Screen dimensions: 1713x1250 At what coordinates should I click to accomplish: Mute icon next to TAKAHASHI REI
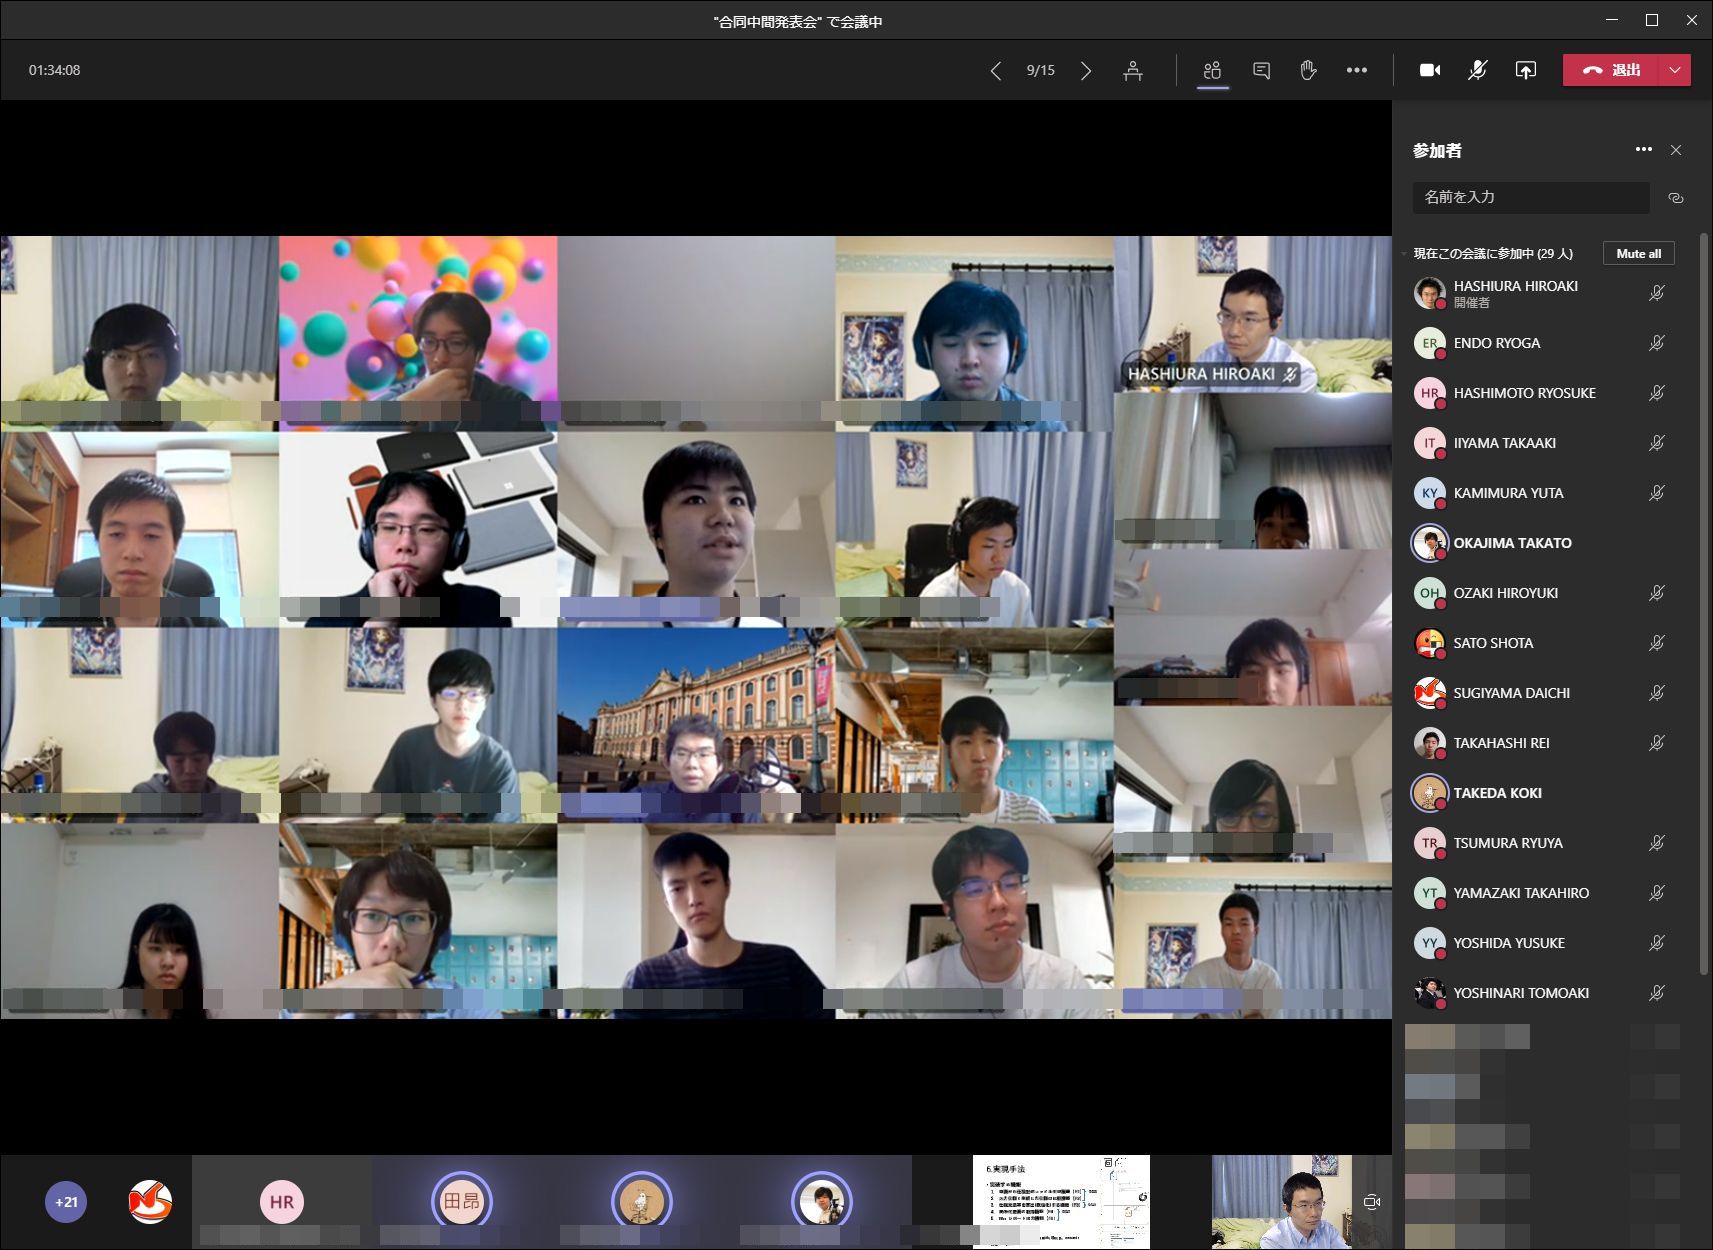click(x=1657, y=743)
